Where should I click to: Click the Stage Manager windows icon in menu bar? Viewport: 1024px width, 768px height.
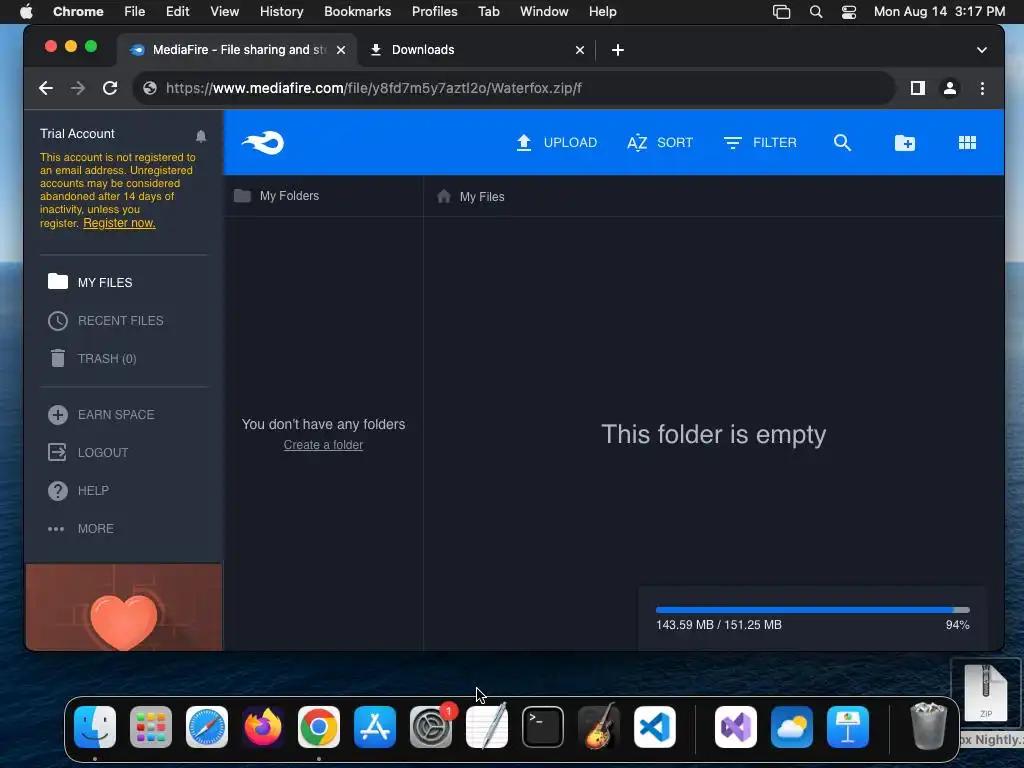click(782, 11)
